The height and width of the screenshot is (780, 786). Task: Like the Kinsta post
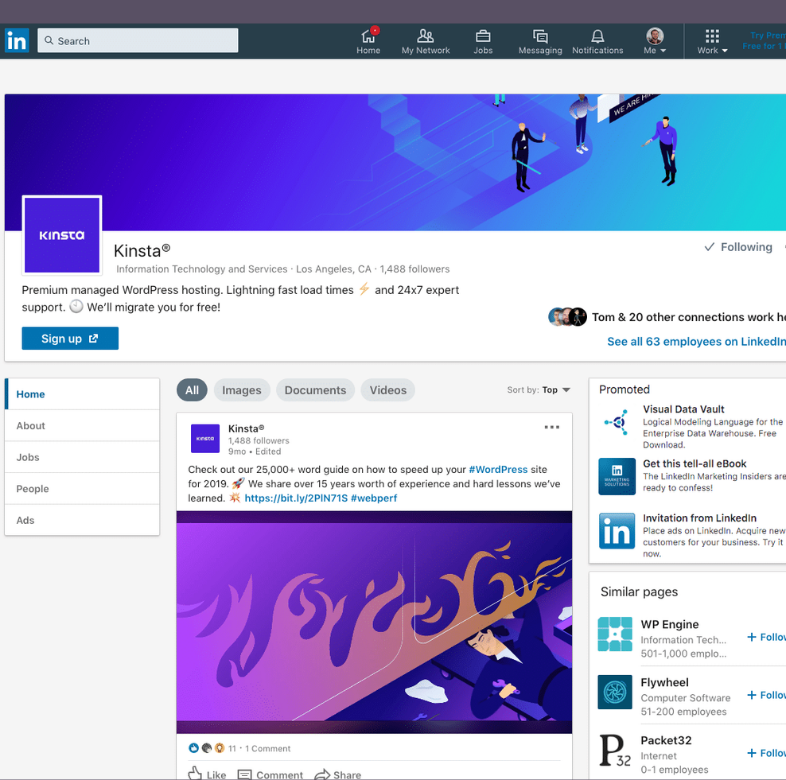207,773
